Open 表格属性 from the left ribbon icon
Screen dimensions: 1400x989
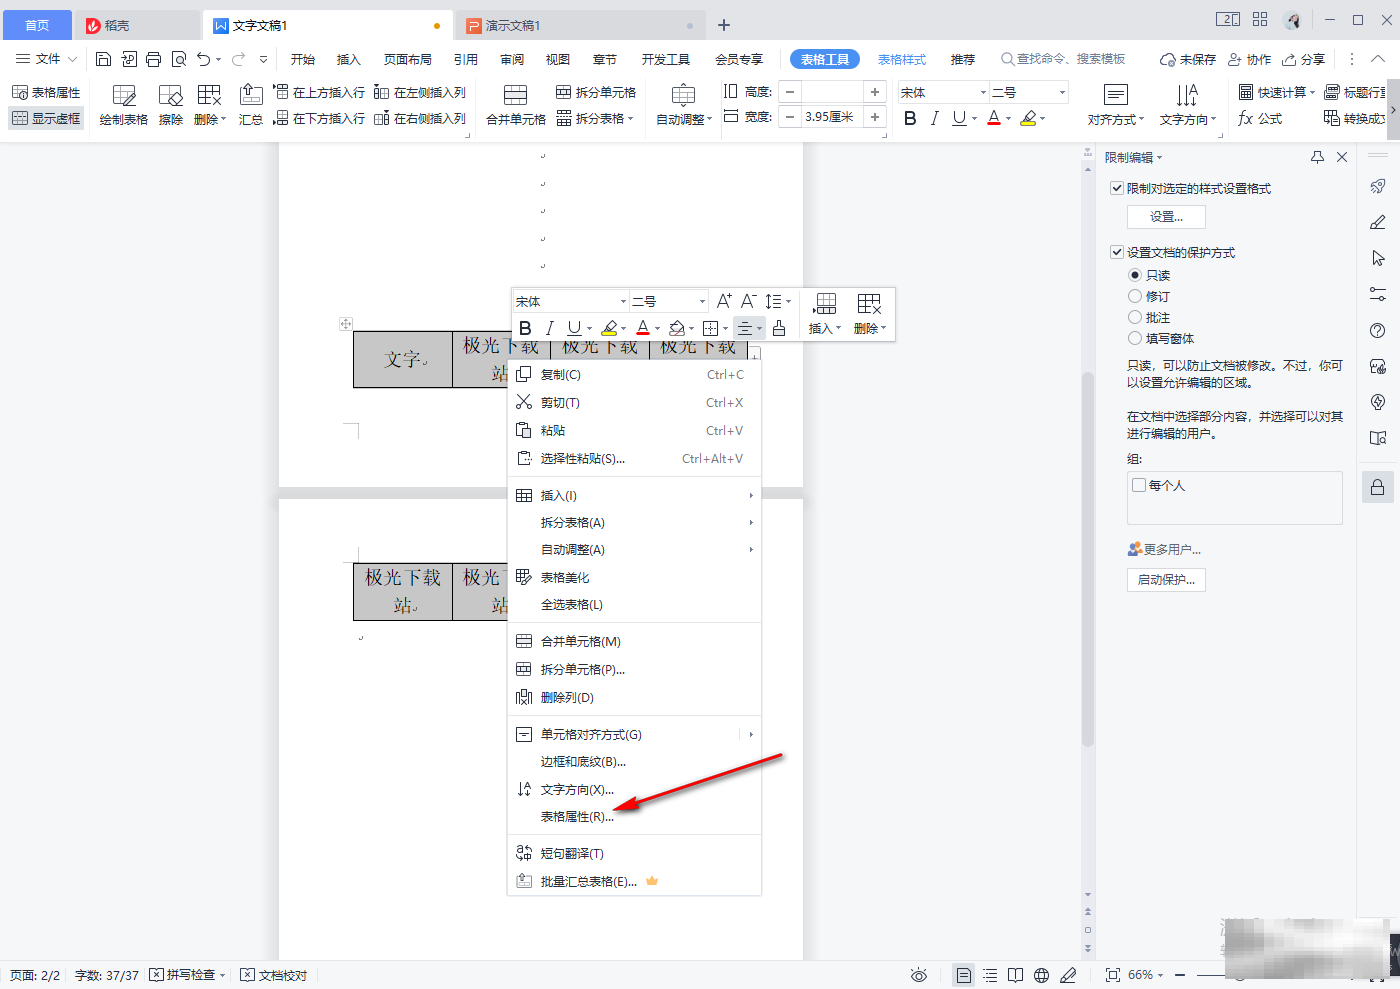point(46,90)
